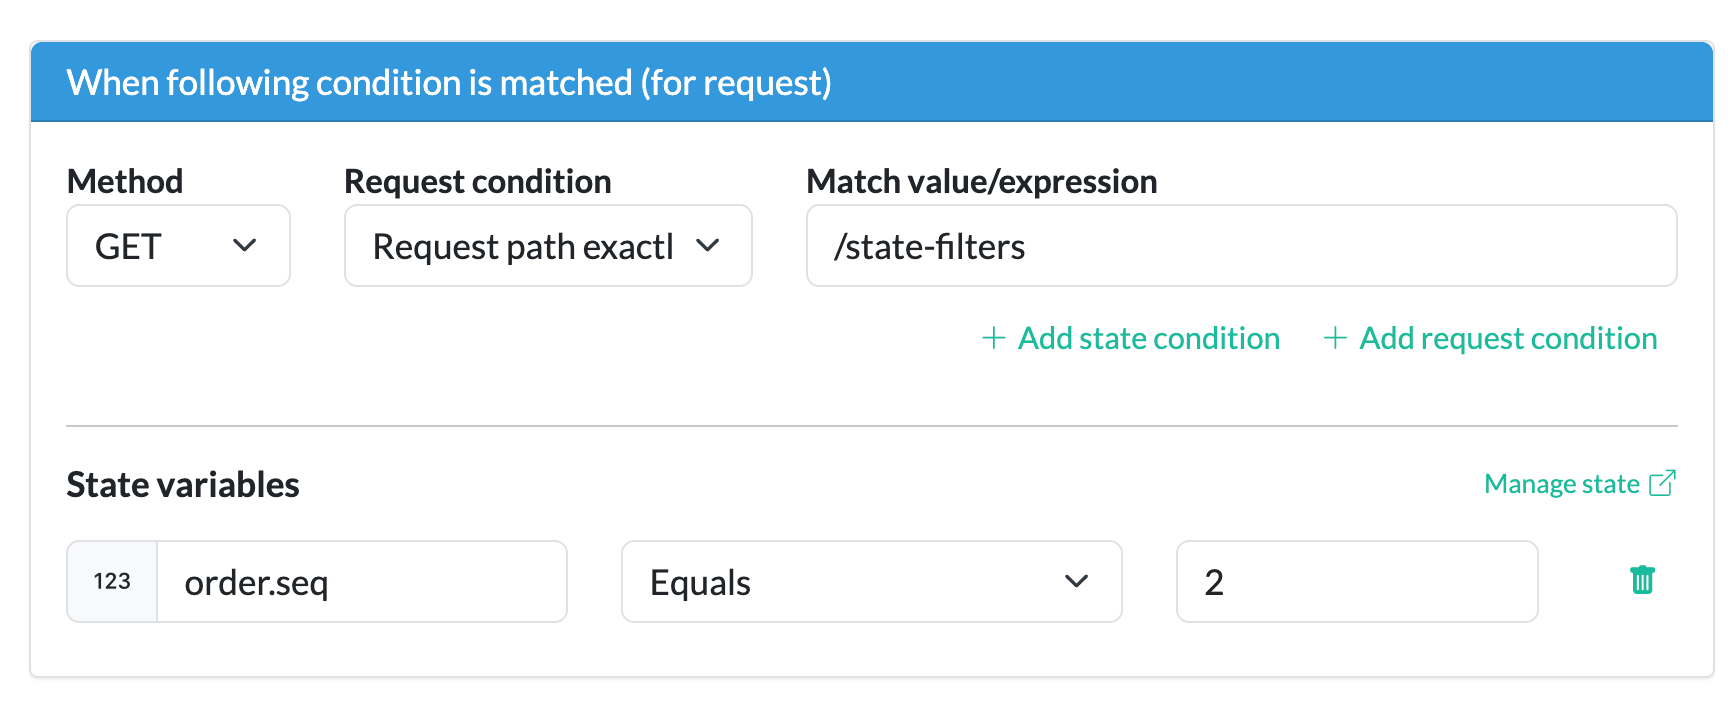Click the Request condition label
The height and width of the screenshot is (704, 1730).
[477, 182]
